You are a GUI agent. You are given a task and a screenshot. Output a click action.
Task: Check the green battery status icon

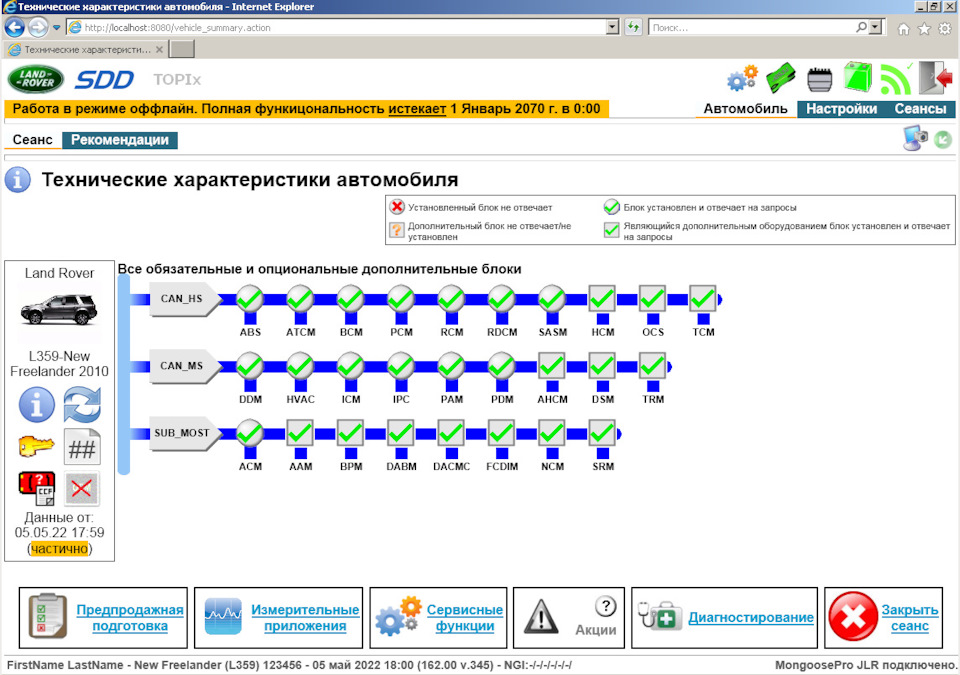(858, 78)
